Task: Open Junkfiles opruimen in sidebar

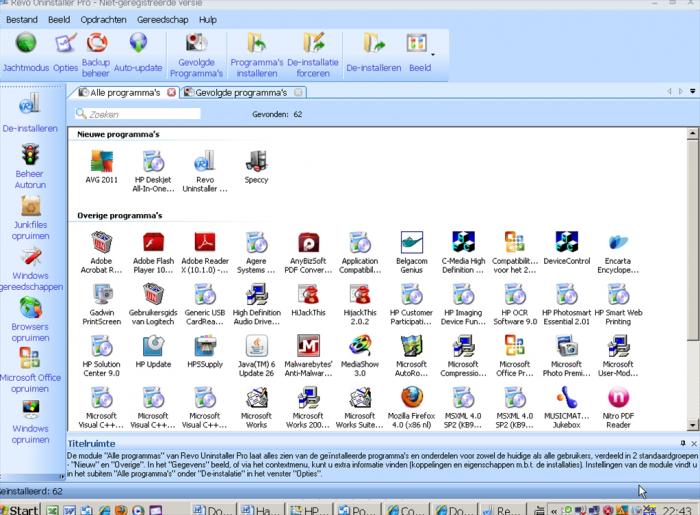Action: (x=30, y=218)
